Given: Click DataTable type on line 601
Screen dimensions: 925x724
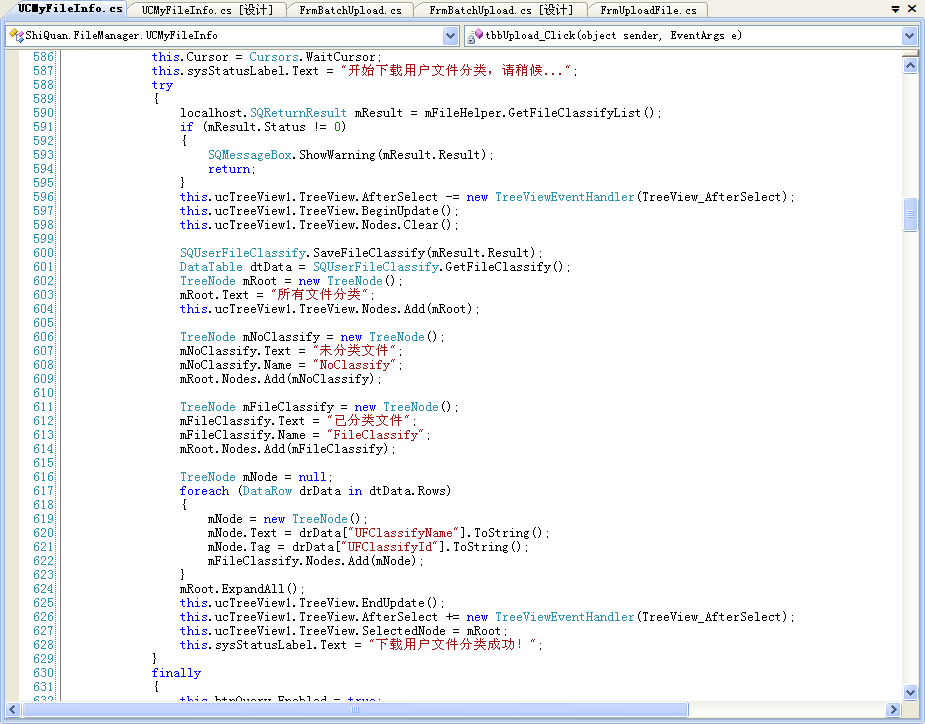Looking at the screenshot, I should [211, 267].
